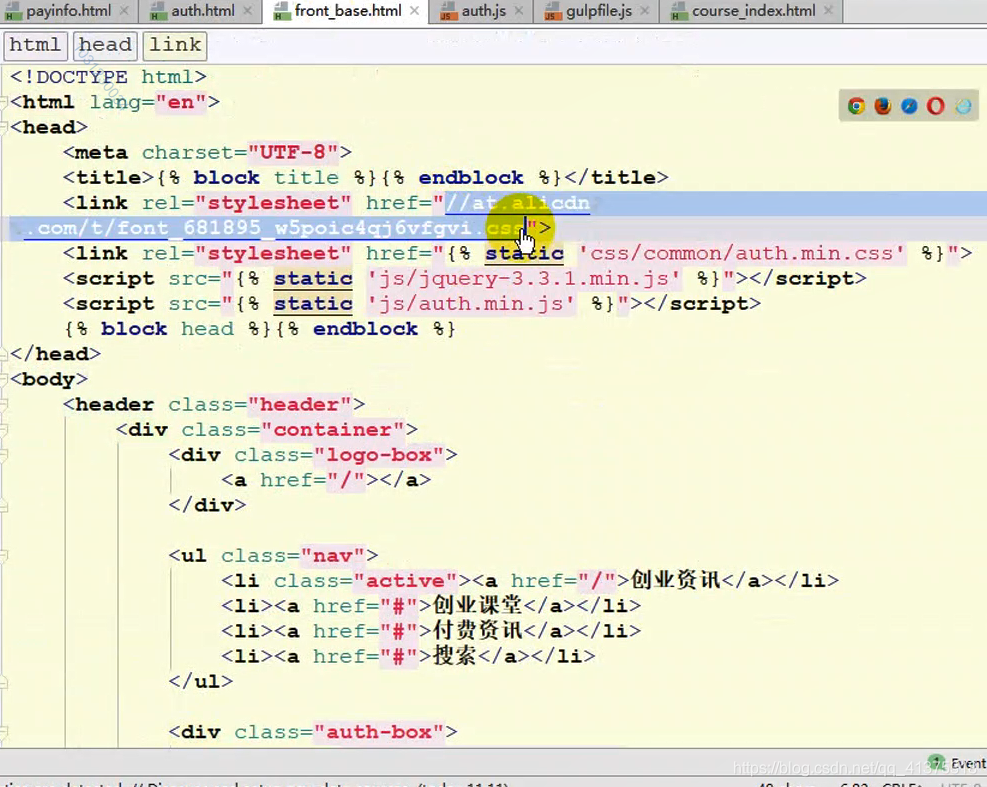Screen dimensions: 987x787
Task: Collapse the body tag fold marker
Action: click(x=4, y=379)
